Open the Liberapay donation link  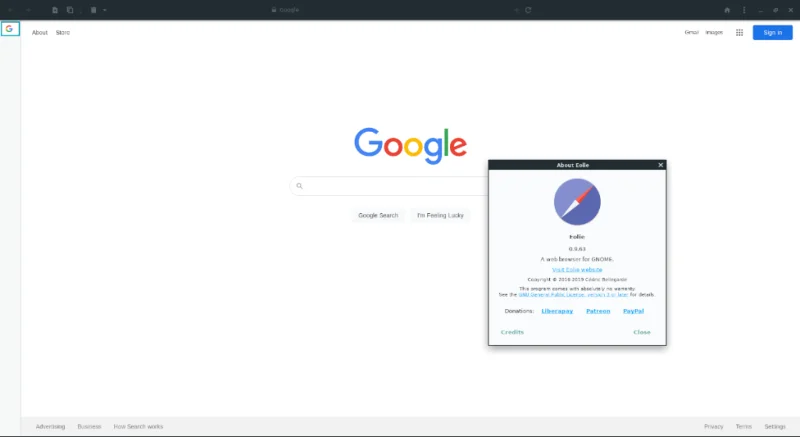[557, 311]
